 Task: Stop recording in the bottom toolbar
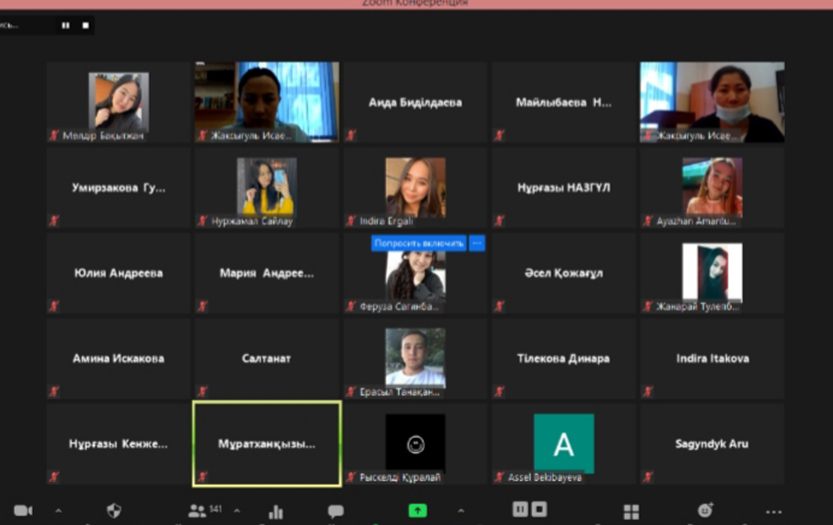pos(539,509)
